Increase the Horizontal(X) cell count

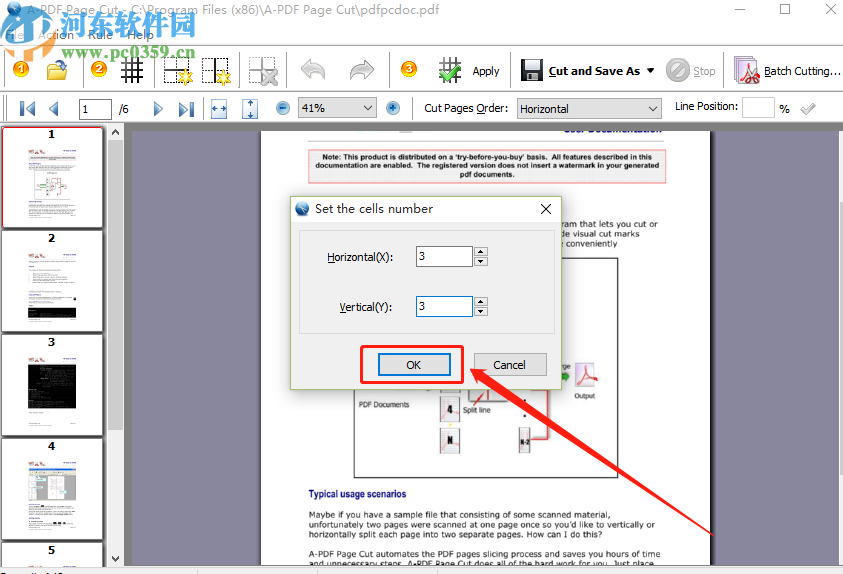(x=481, y=252)
